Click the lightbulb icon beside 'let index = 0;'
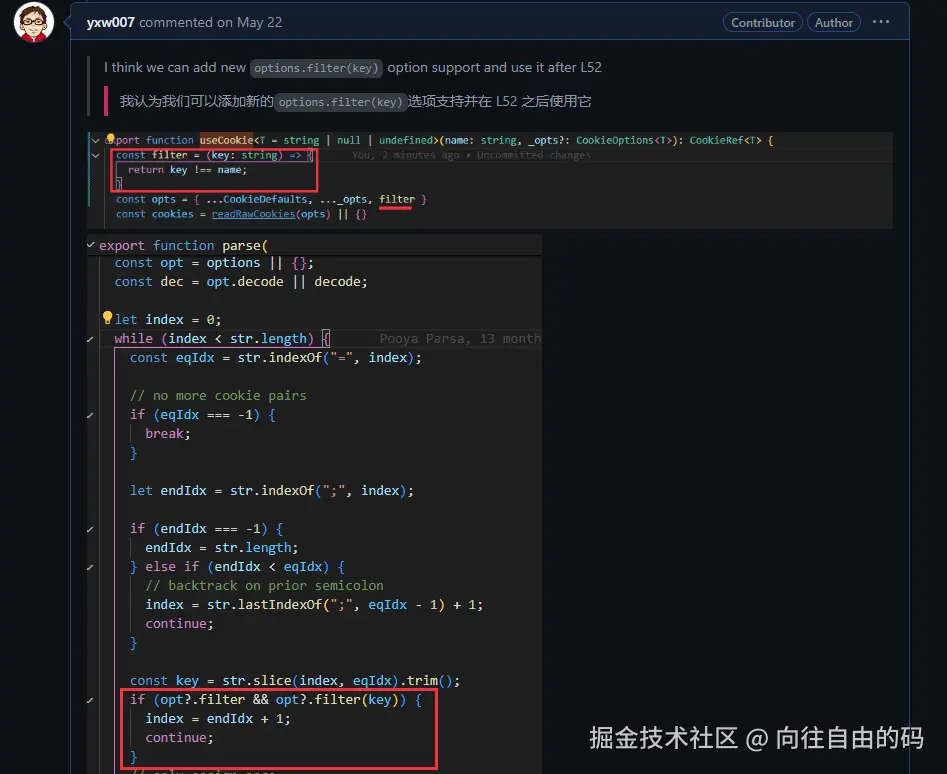 (108, 318)
